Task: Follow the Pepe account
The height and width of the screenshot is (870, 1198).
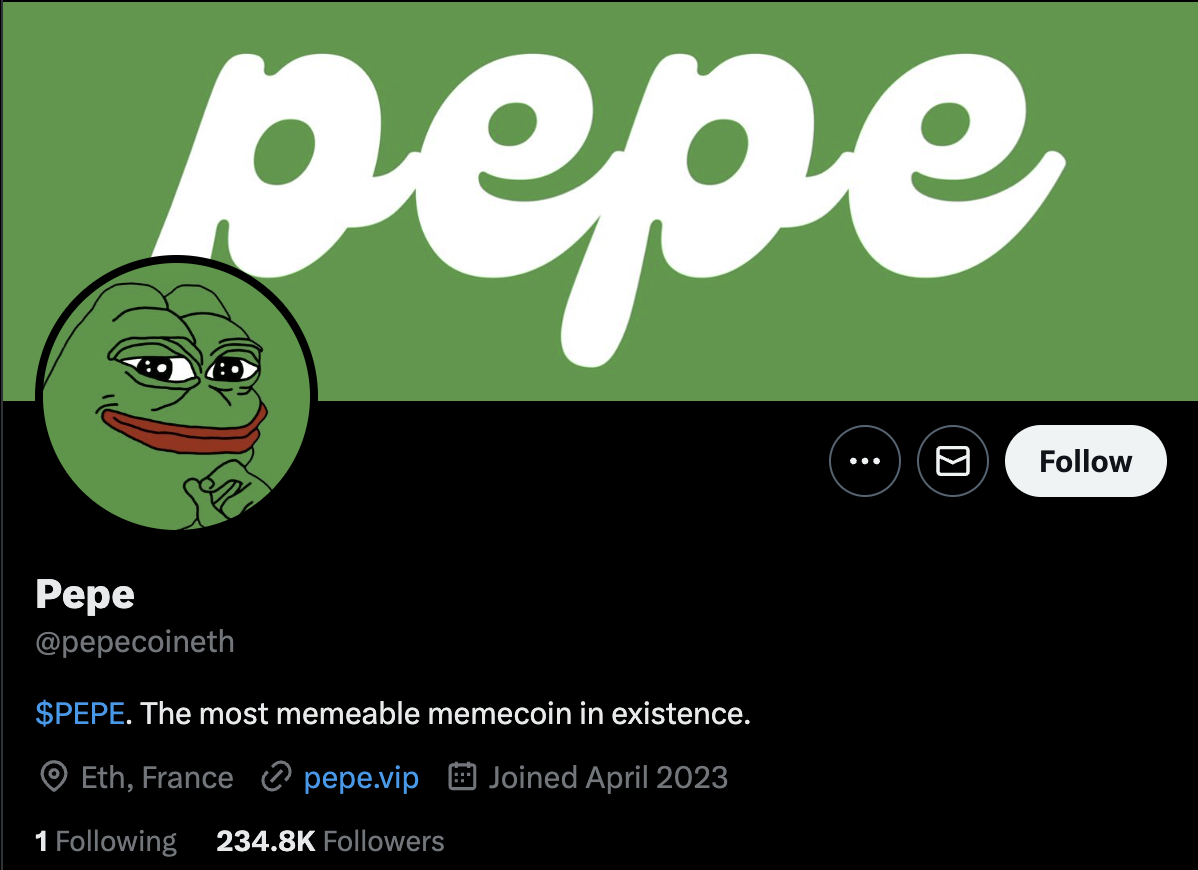Action: click(x=1085, y=461)
